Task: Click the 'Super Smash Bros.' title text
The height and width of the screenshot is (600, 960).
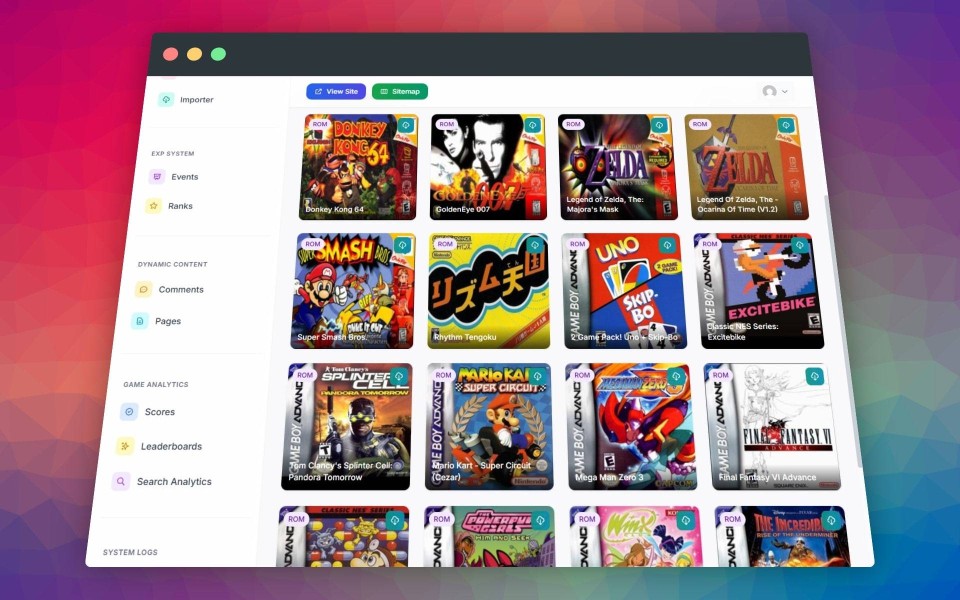Action: click(x=331, y=337)
